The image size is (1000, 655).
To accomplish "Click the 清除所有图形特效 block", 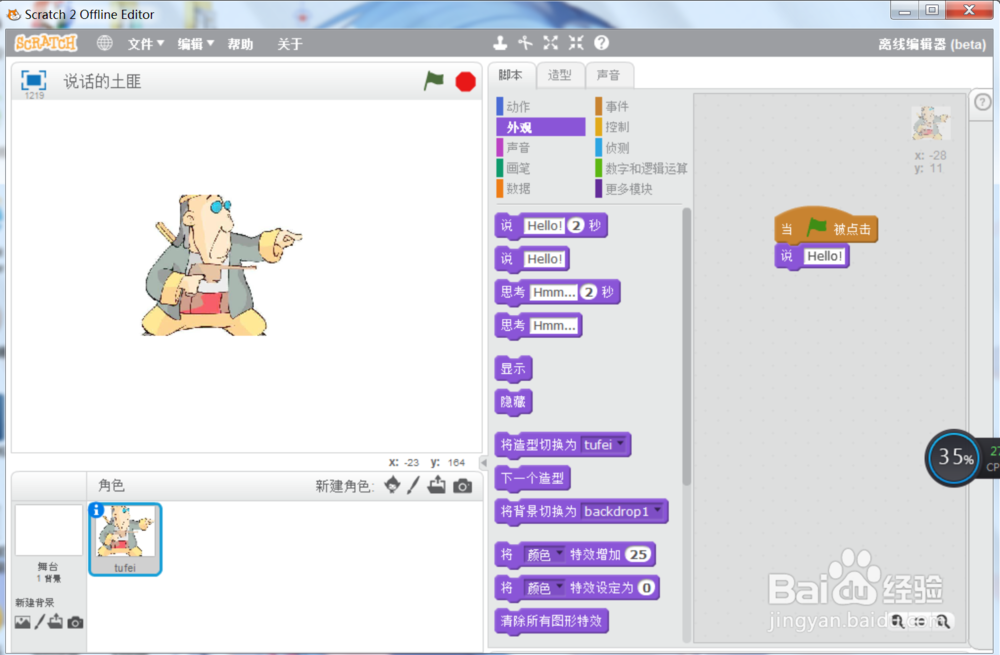I will coord(552,621).
